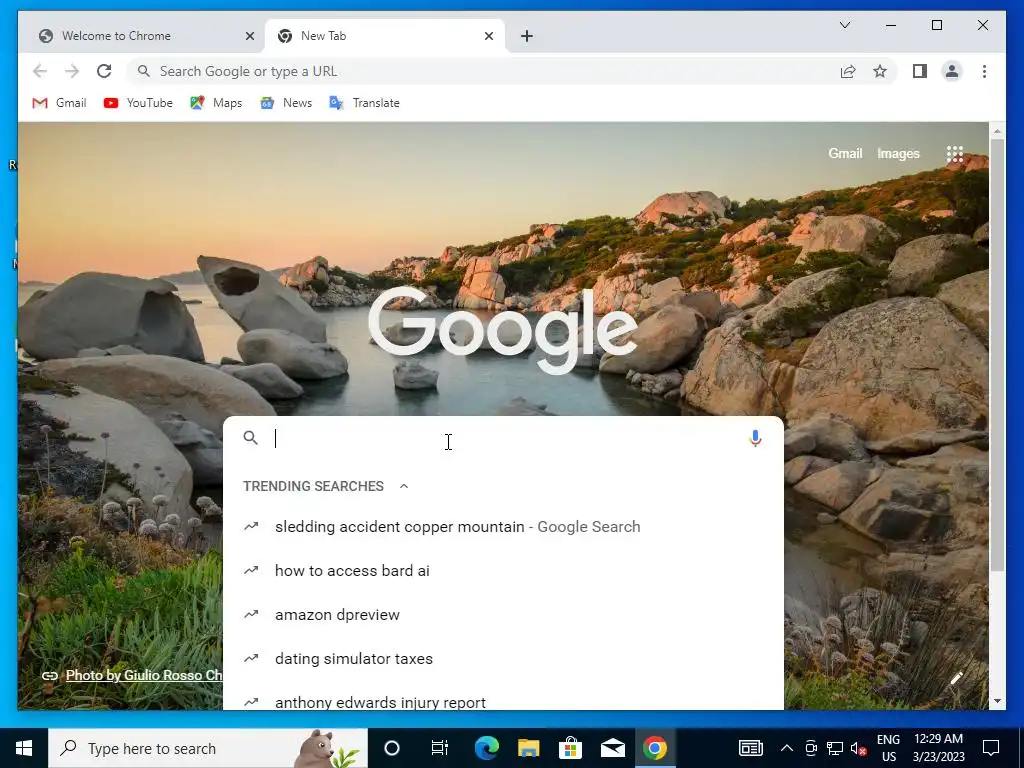Click Windows taskbar search box
This screenshot has height=768, width=1024.
(x=208, y=748)
